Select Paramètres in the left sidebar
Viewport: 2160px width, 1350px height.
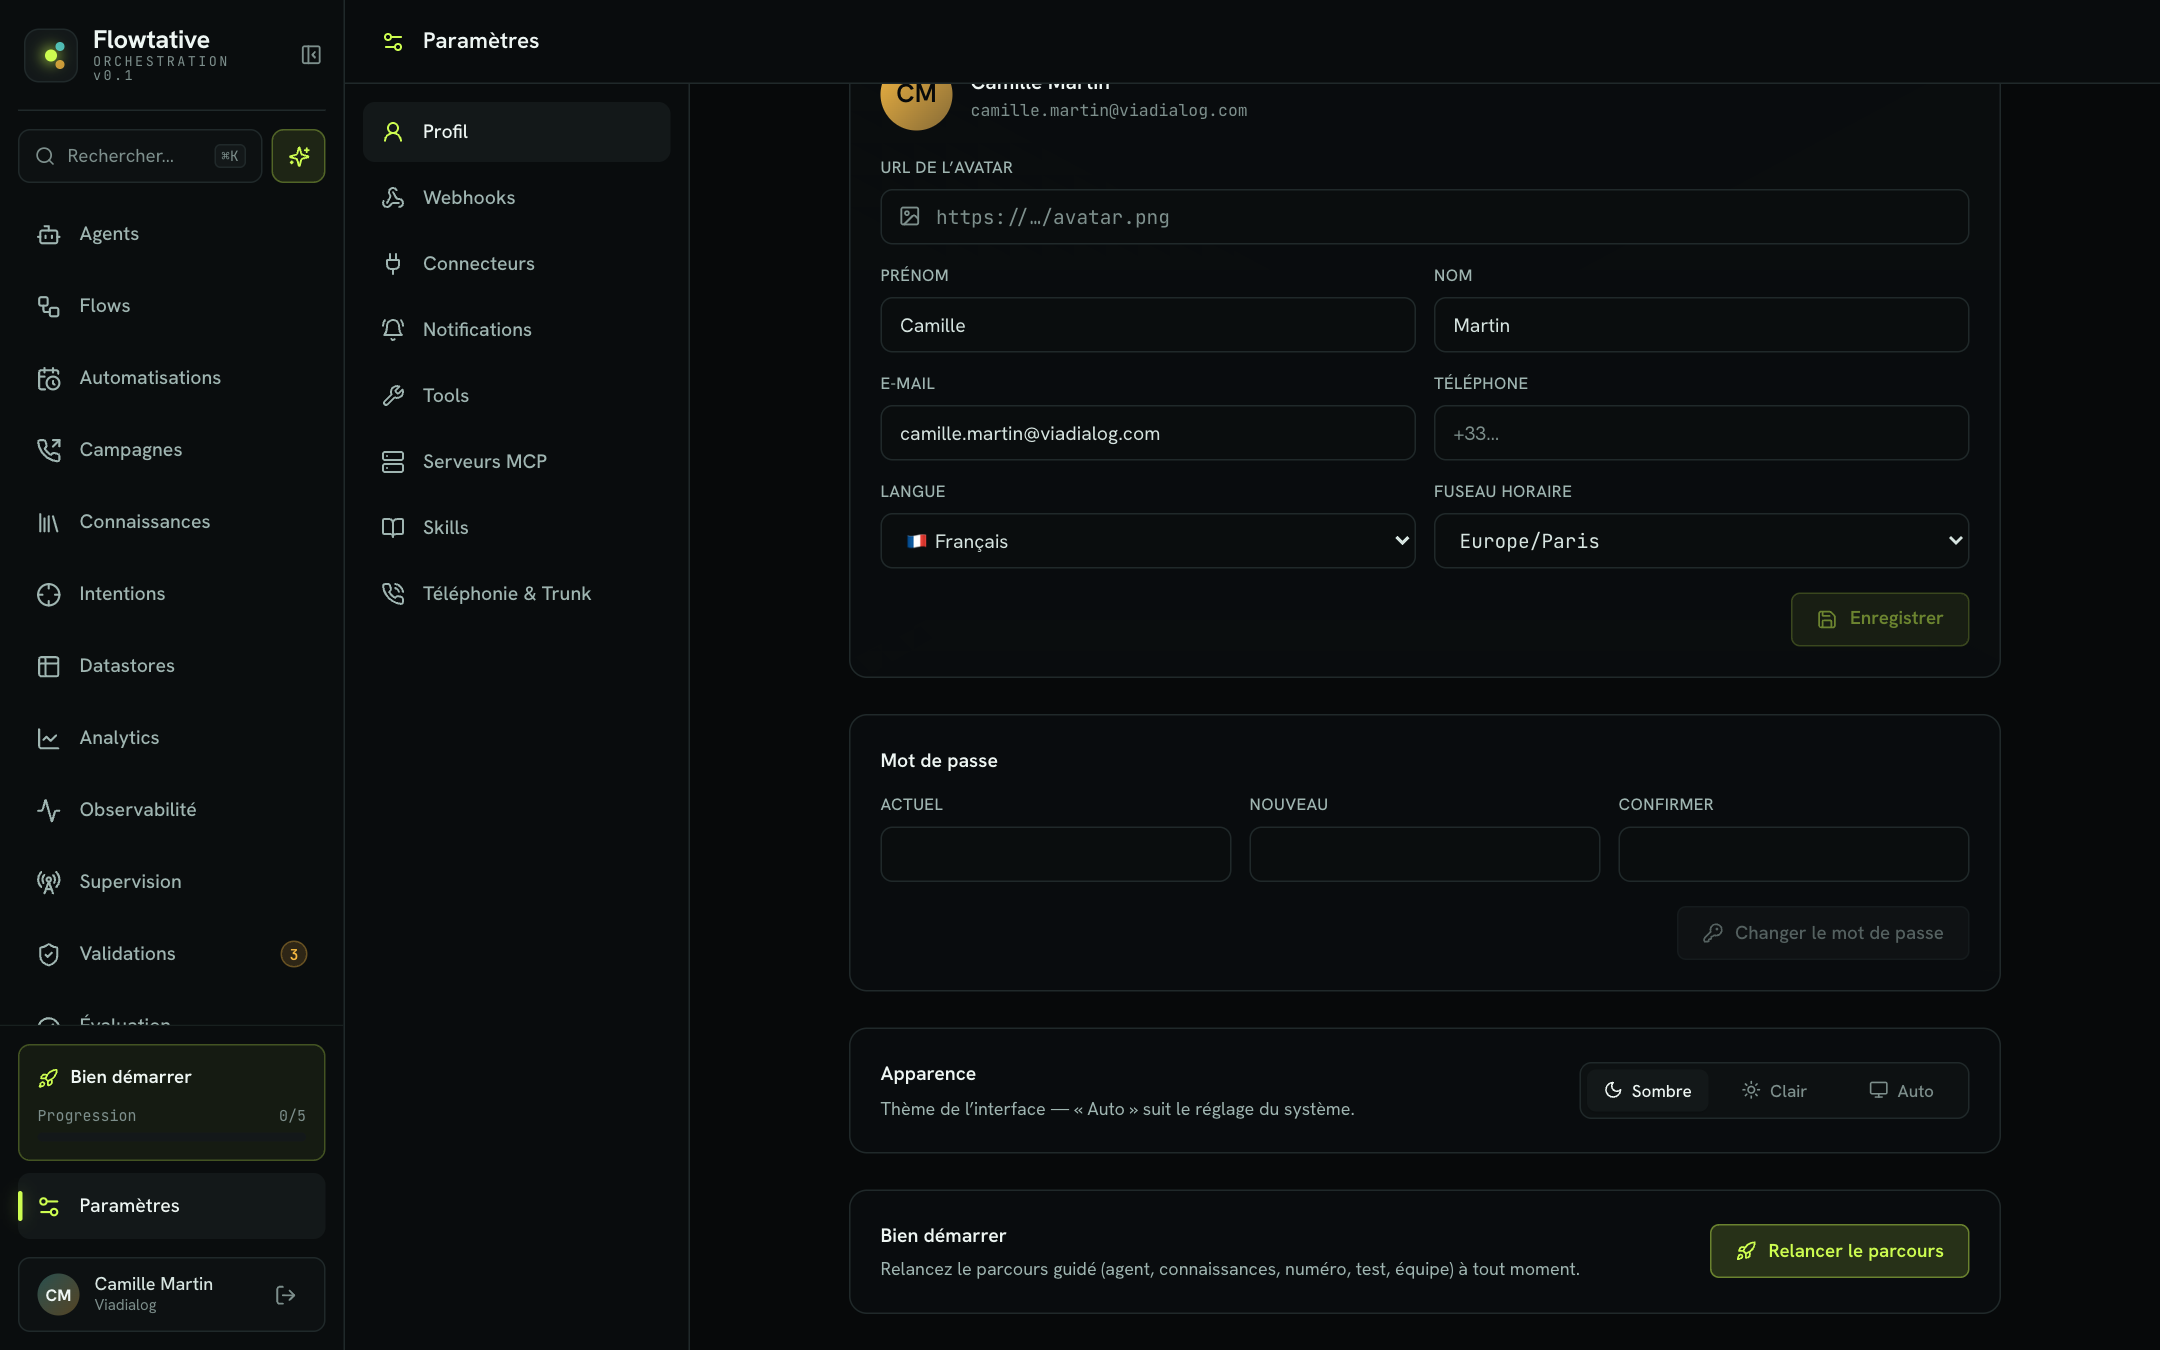[x=171, y=1206]
